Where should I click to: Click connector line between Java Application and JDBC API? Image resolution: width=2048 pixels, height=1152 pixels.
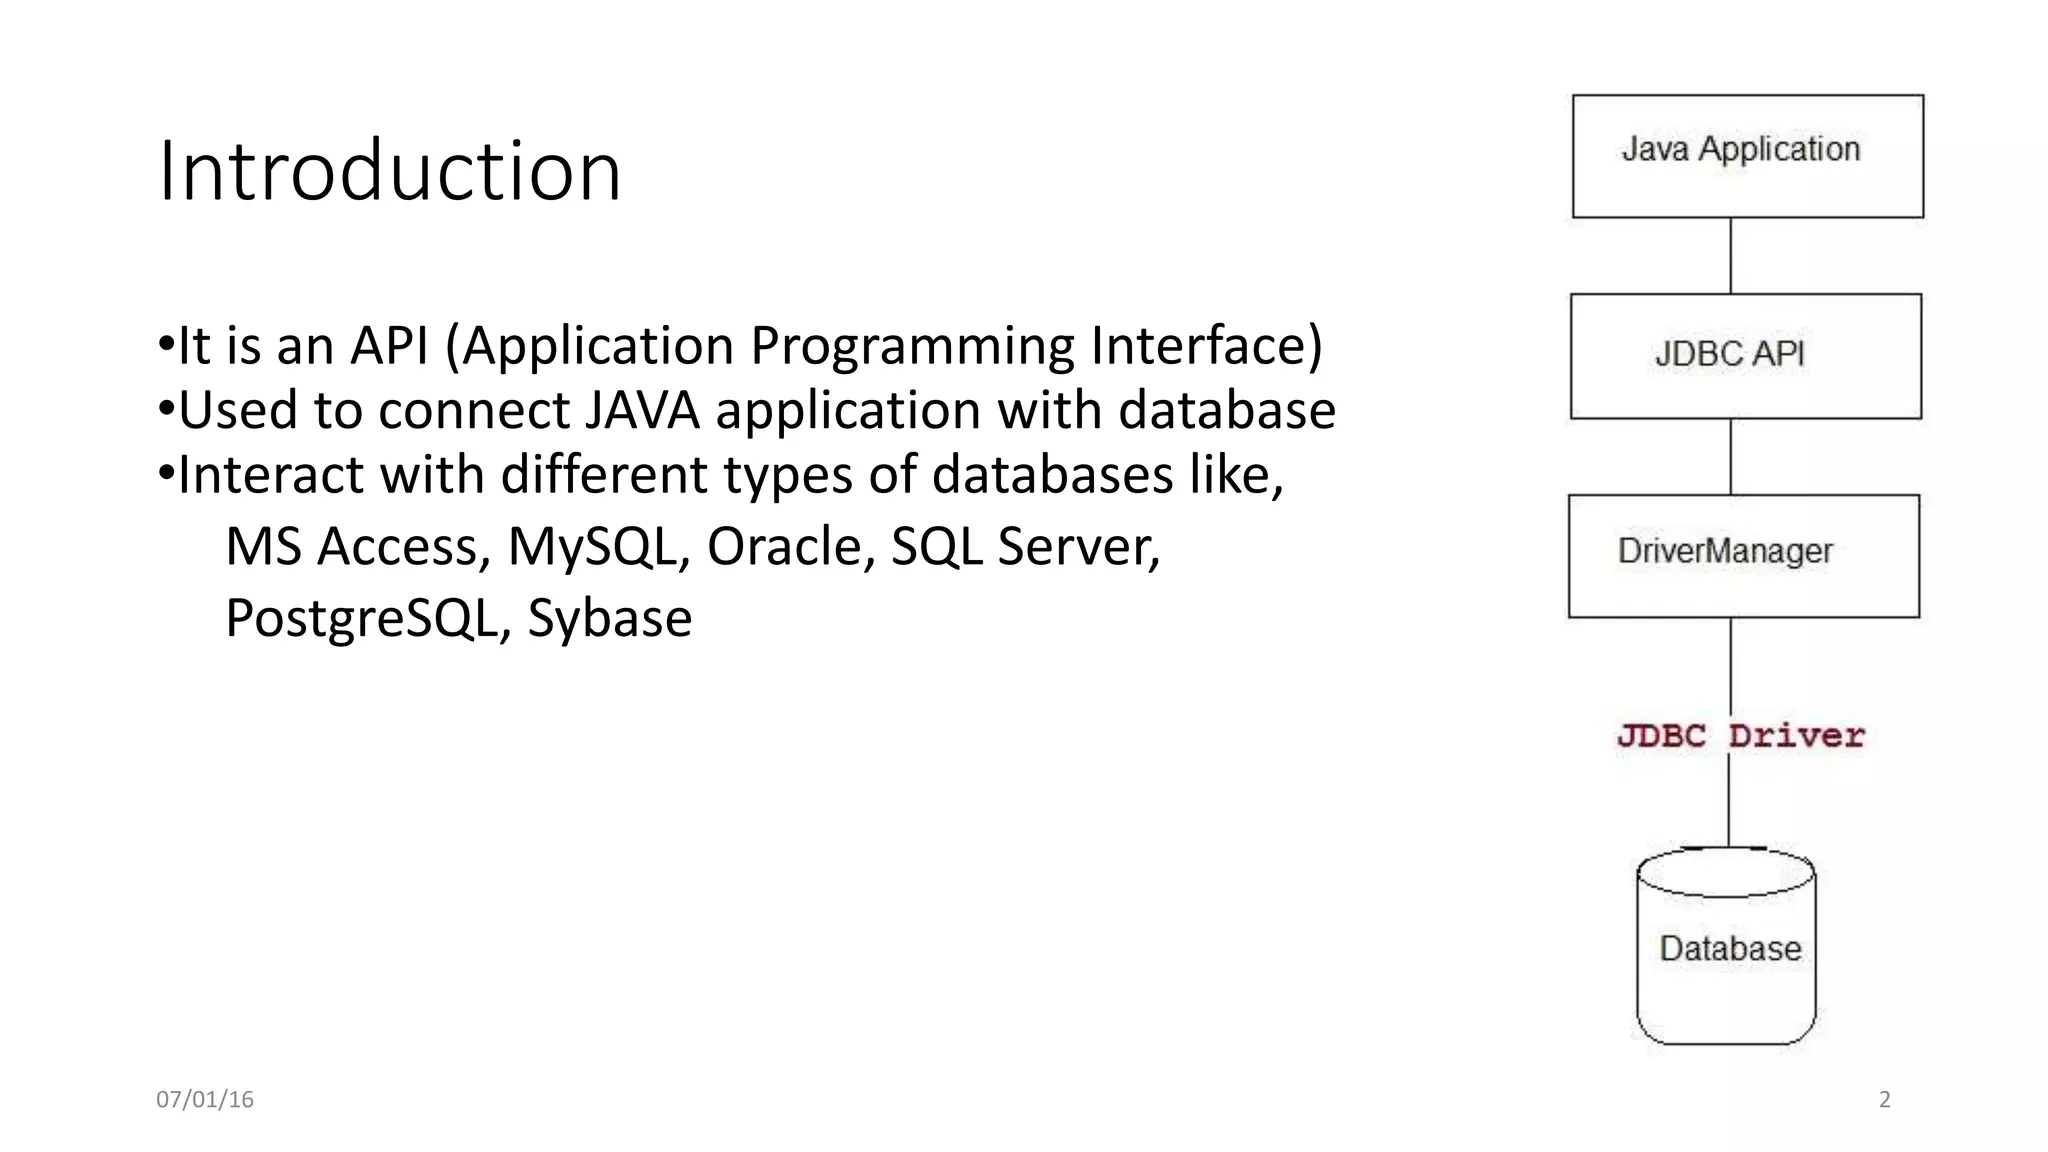click(1731, 256)
